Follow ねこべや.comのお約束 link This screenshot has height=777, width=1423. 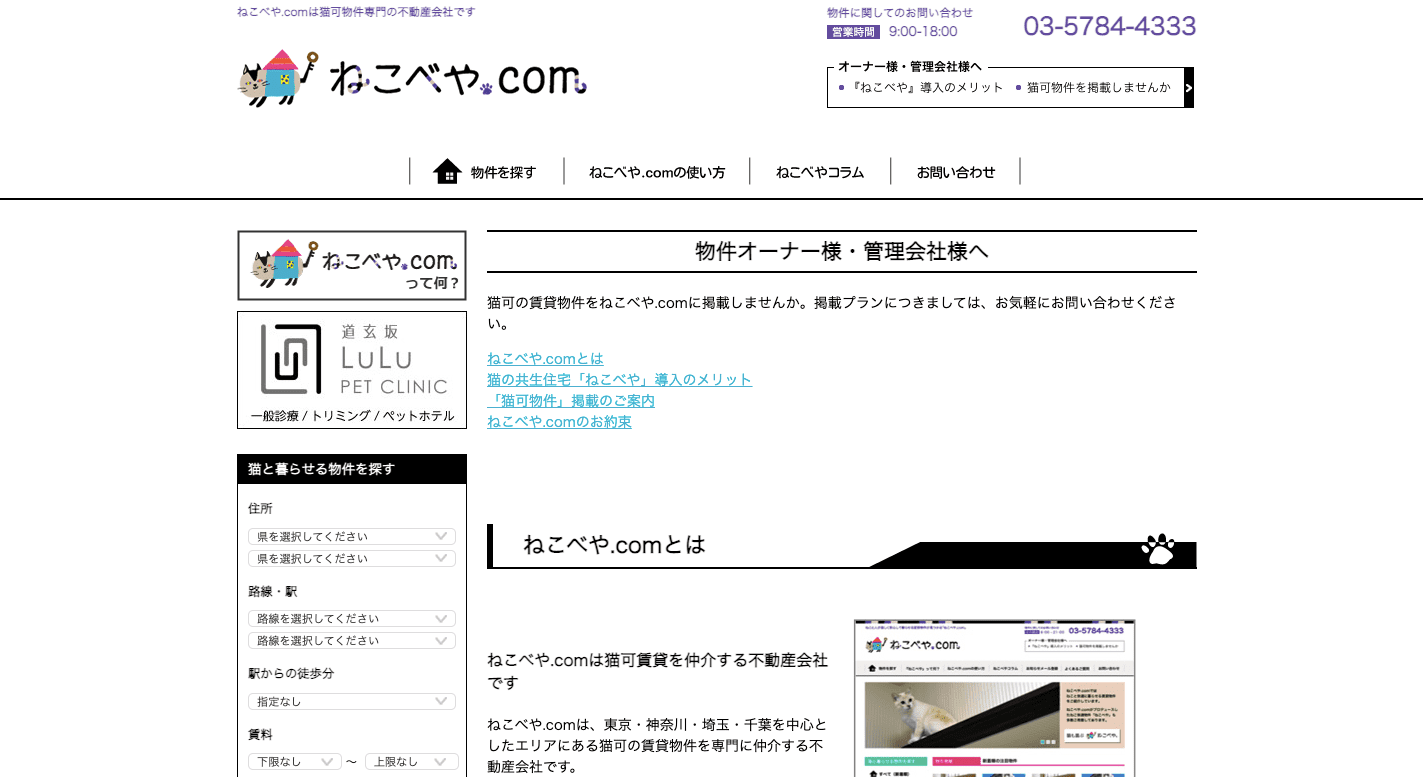tap(559, 422)
